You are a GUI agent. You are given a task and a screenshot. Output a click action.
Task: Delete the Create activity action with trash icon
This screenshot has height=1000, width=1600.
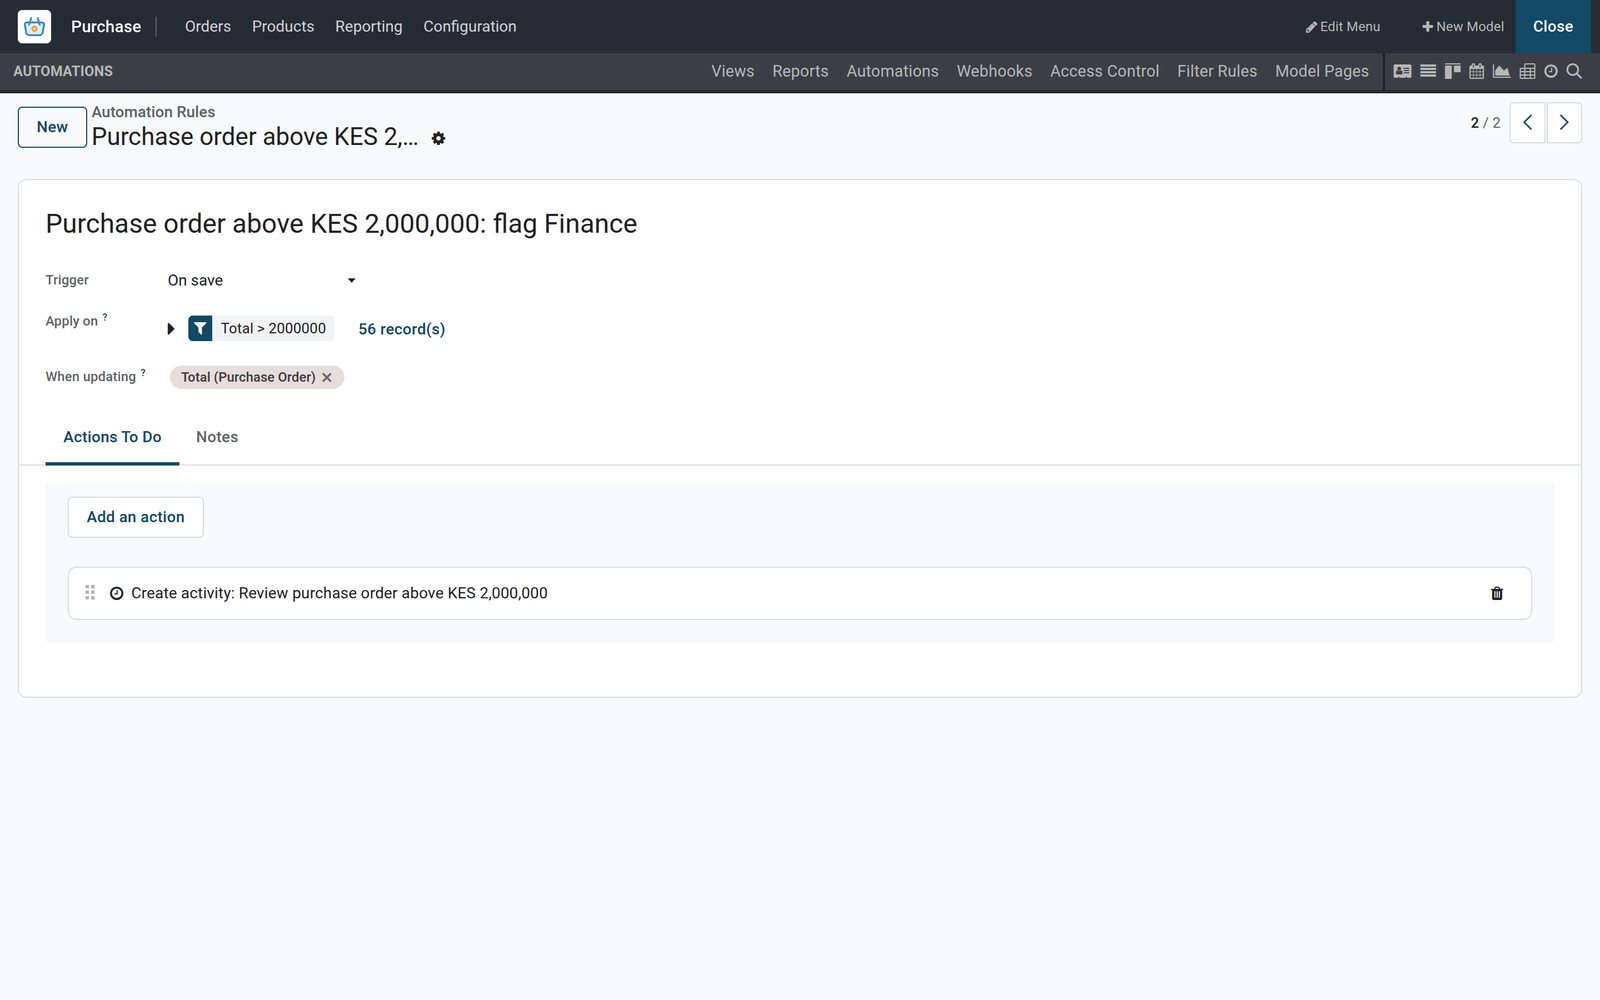point(1497,593)
